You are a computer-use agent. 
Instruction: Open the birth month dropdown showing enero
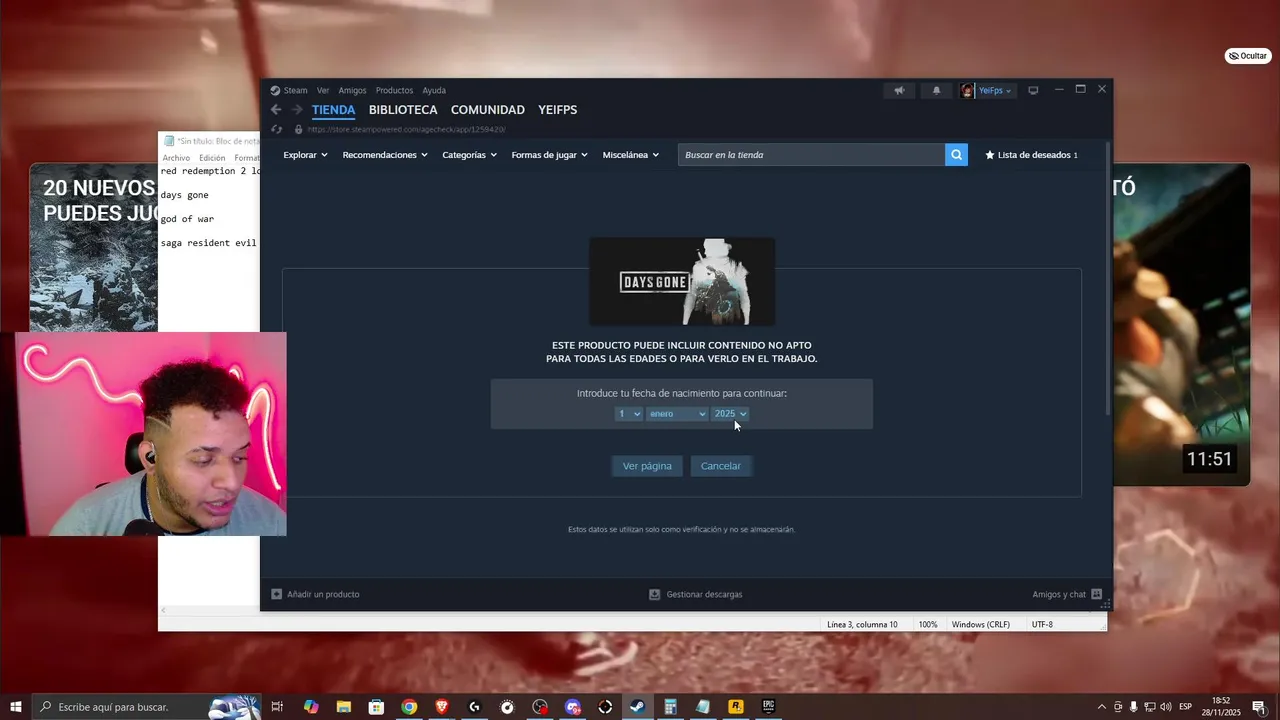[677, 414]
